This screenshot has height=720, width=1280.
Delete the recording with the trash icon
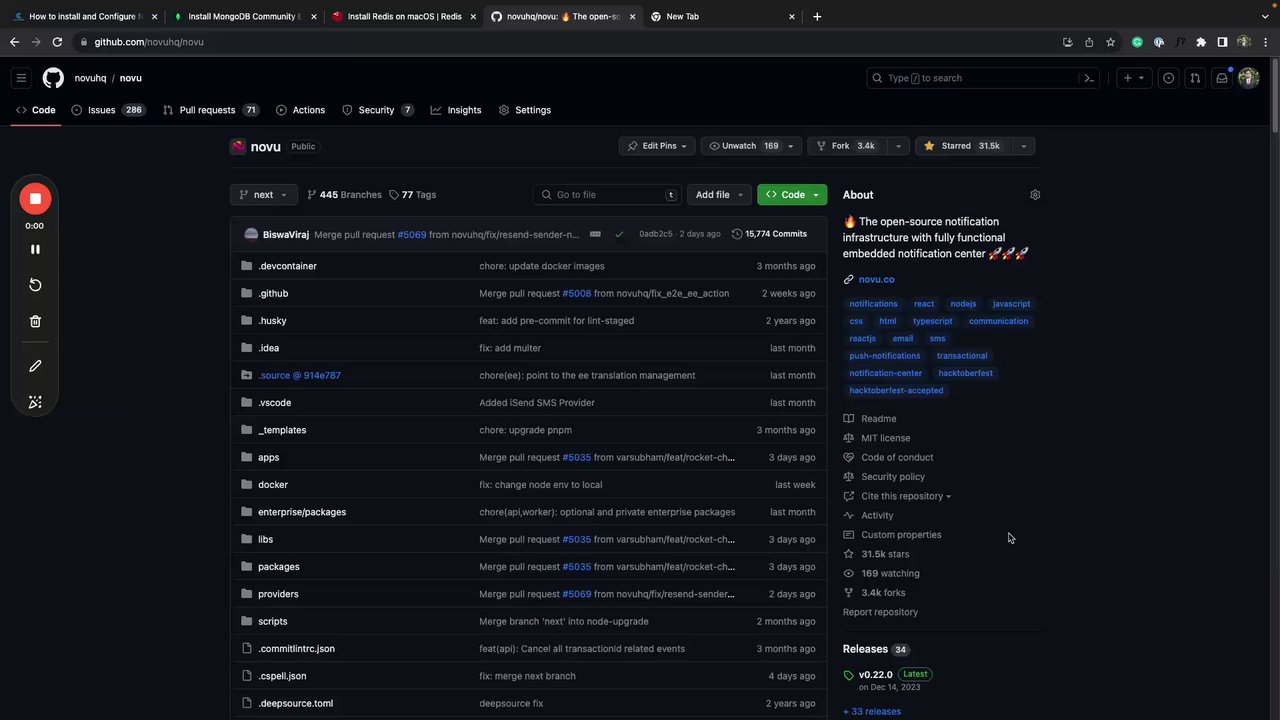(35, 321)
